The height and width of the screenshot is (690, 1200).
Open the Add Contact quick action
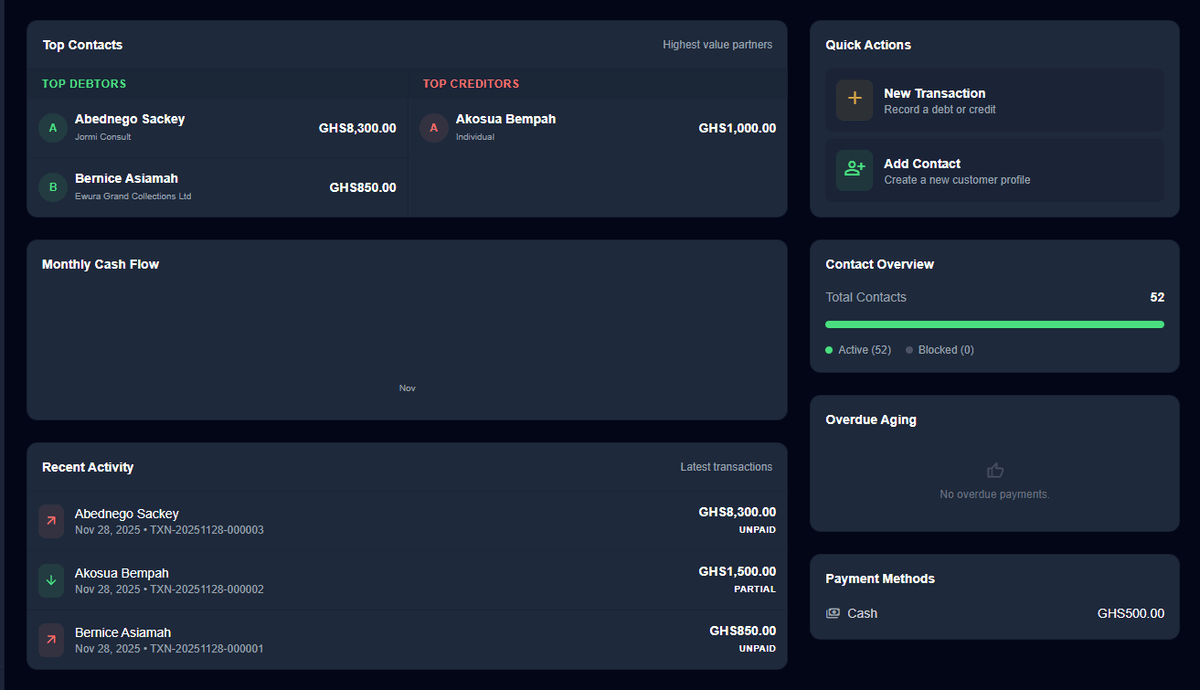994,171
